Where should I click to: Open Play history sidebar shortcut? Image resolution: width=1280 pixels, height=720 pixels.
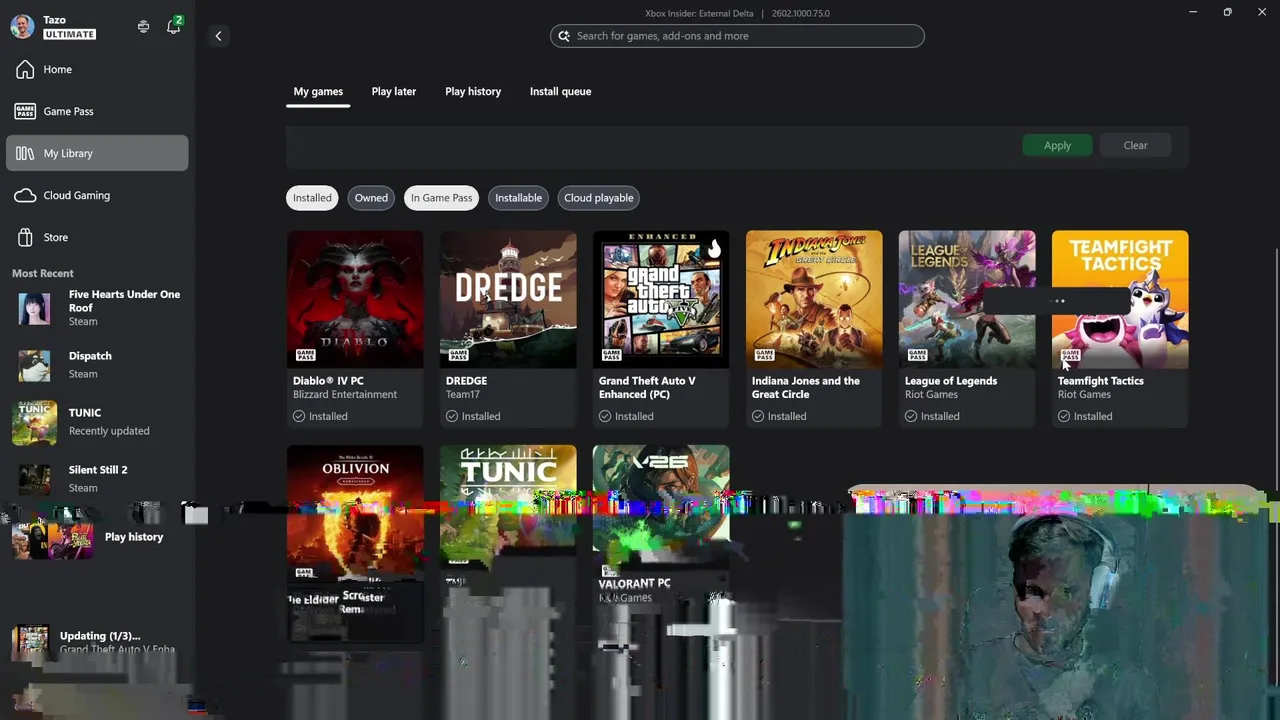pyautogui.click(x=97, y=537)
